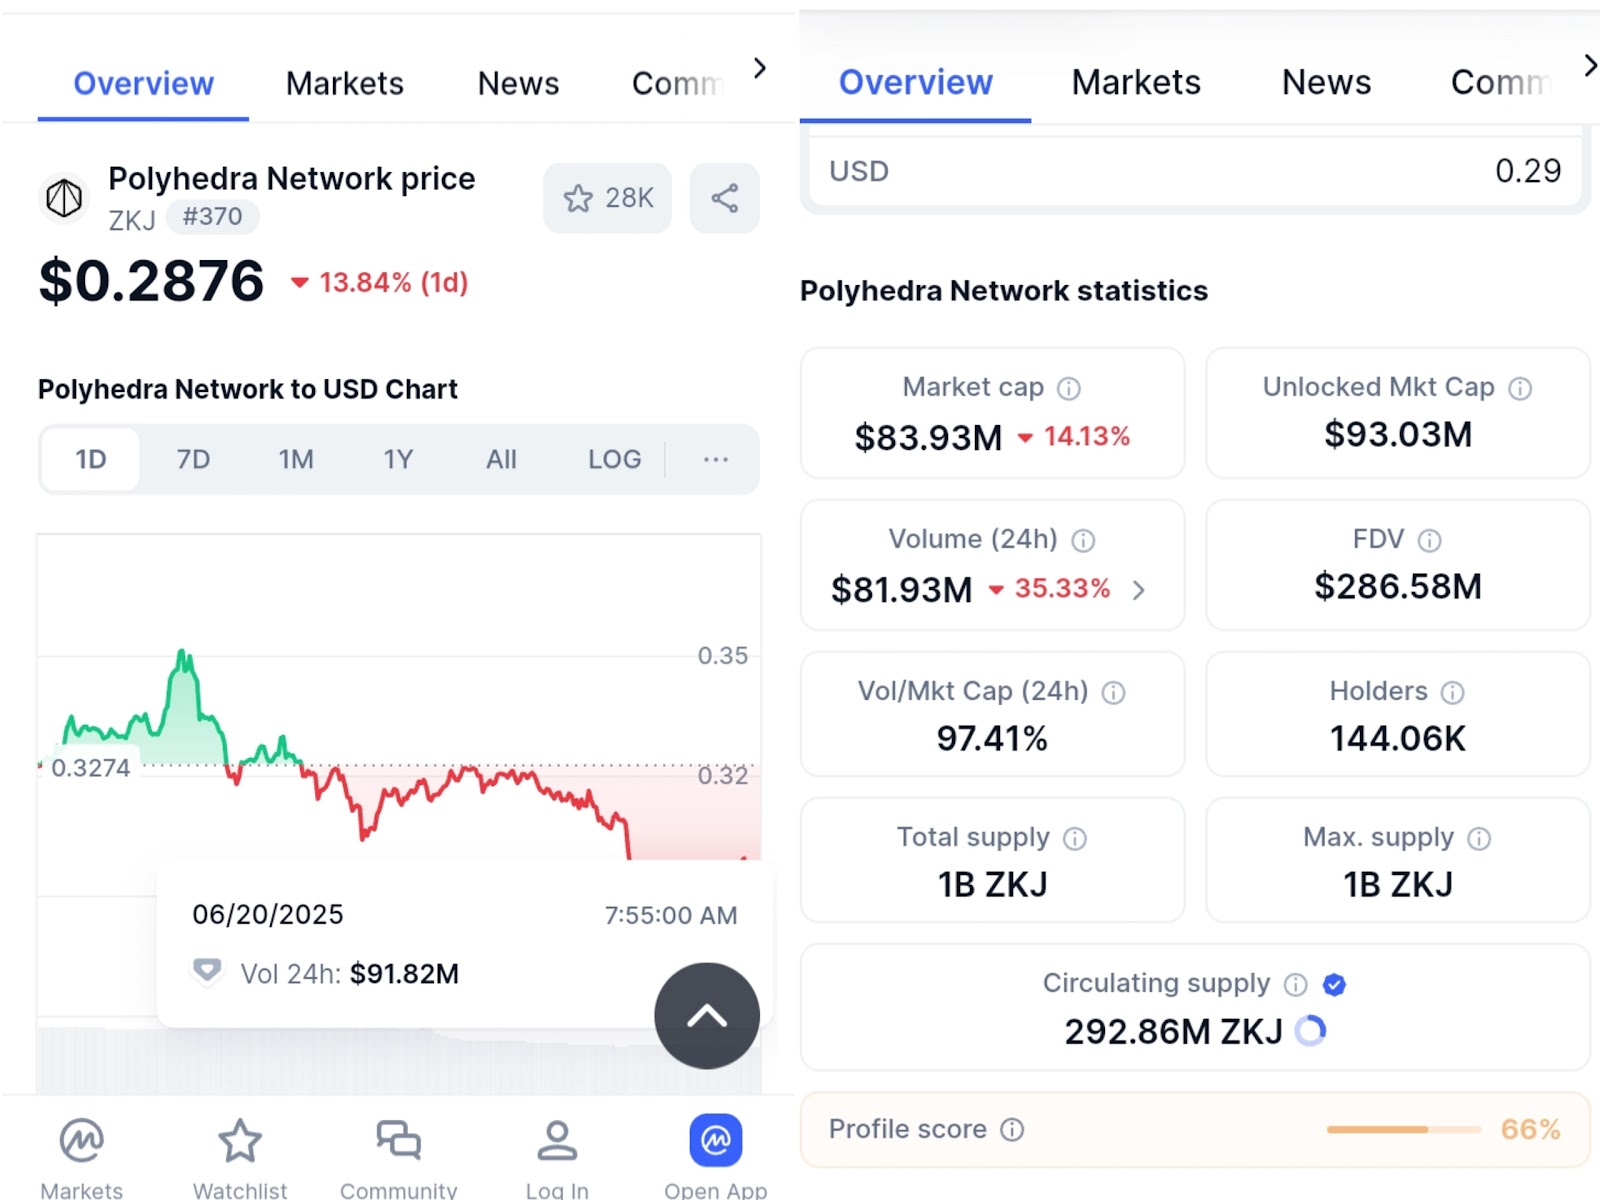Tap the scroll-to-top arrow button
Viewport: 1600px width, 1200px height.
coord(707,1016)
